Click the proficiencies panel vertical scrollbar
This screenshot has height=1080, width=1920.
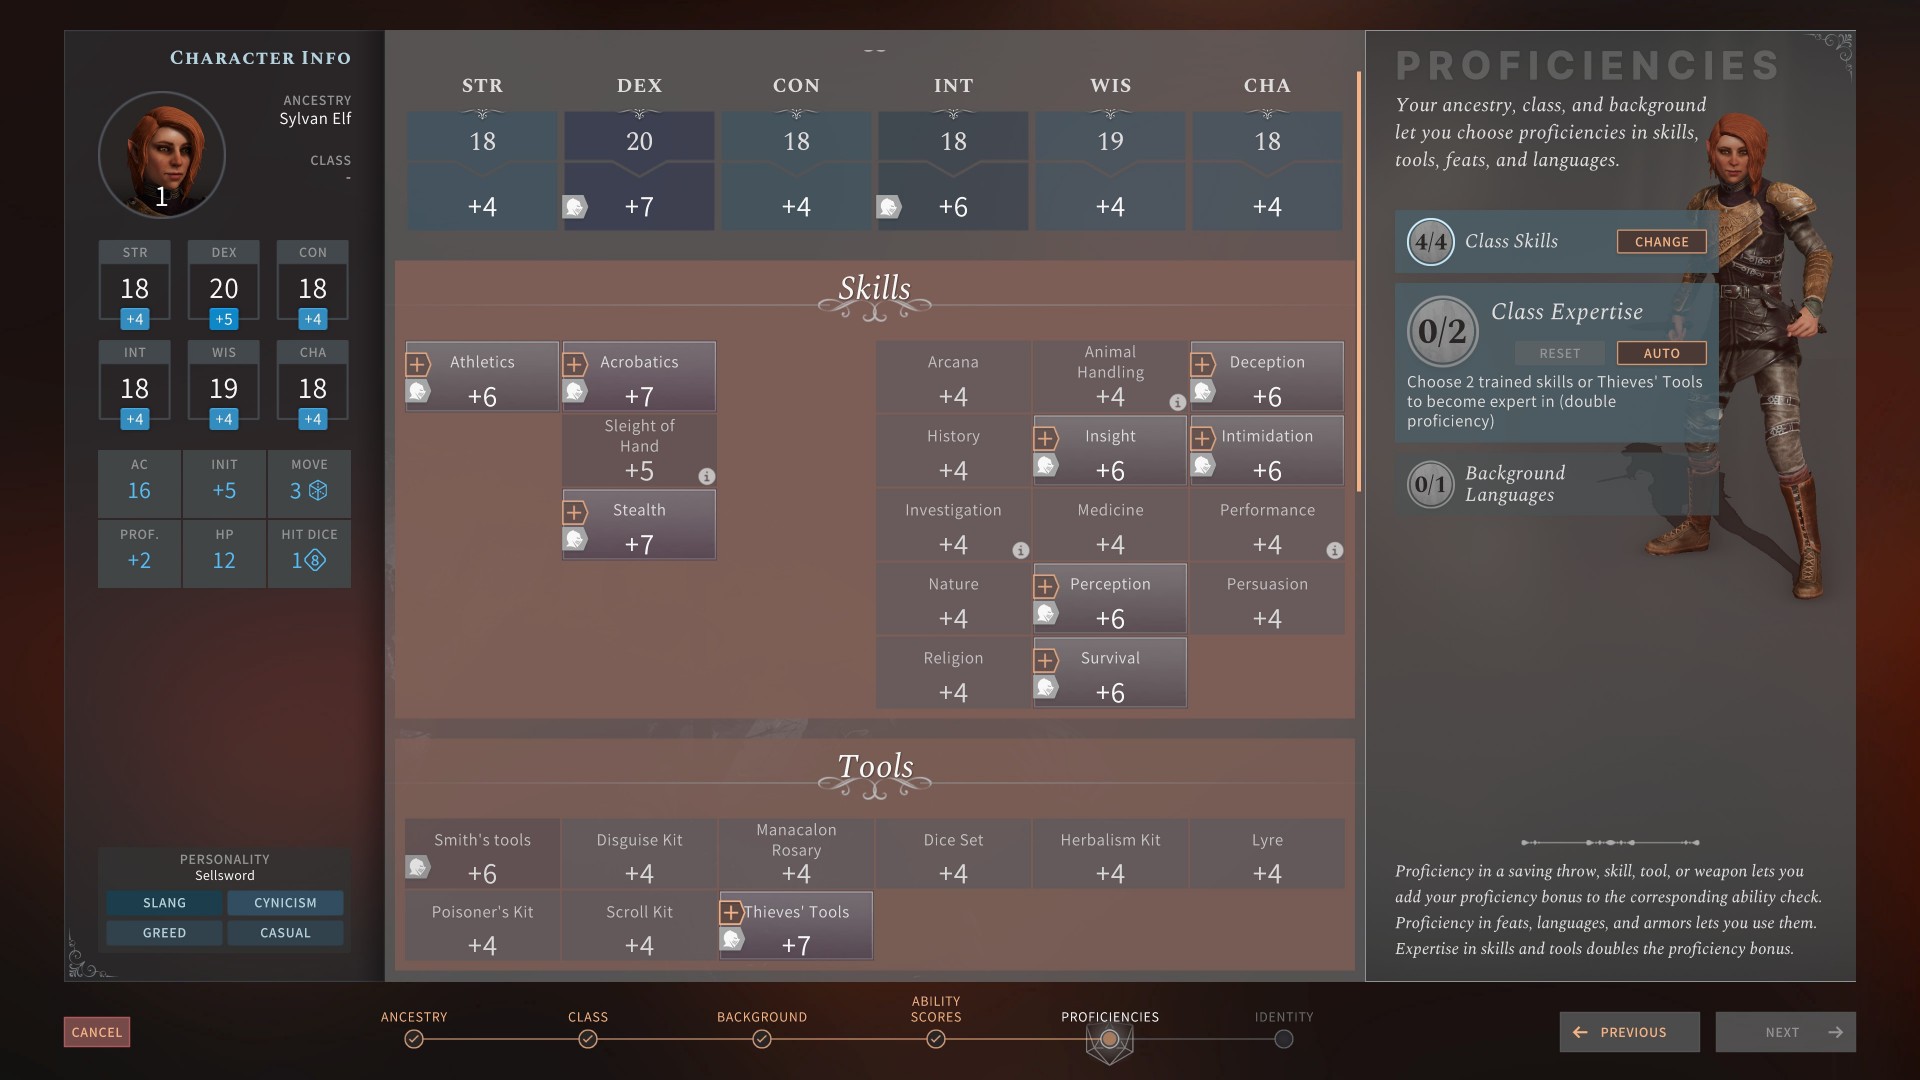point(1358,280)
